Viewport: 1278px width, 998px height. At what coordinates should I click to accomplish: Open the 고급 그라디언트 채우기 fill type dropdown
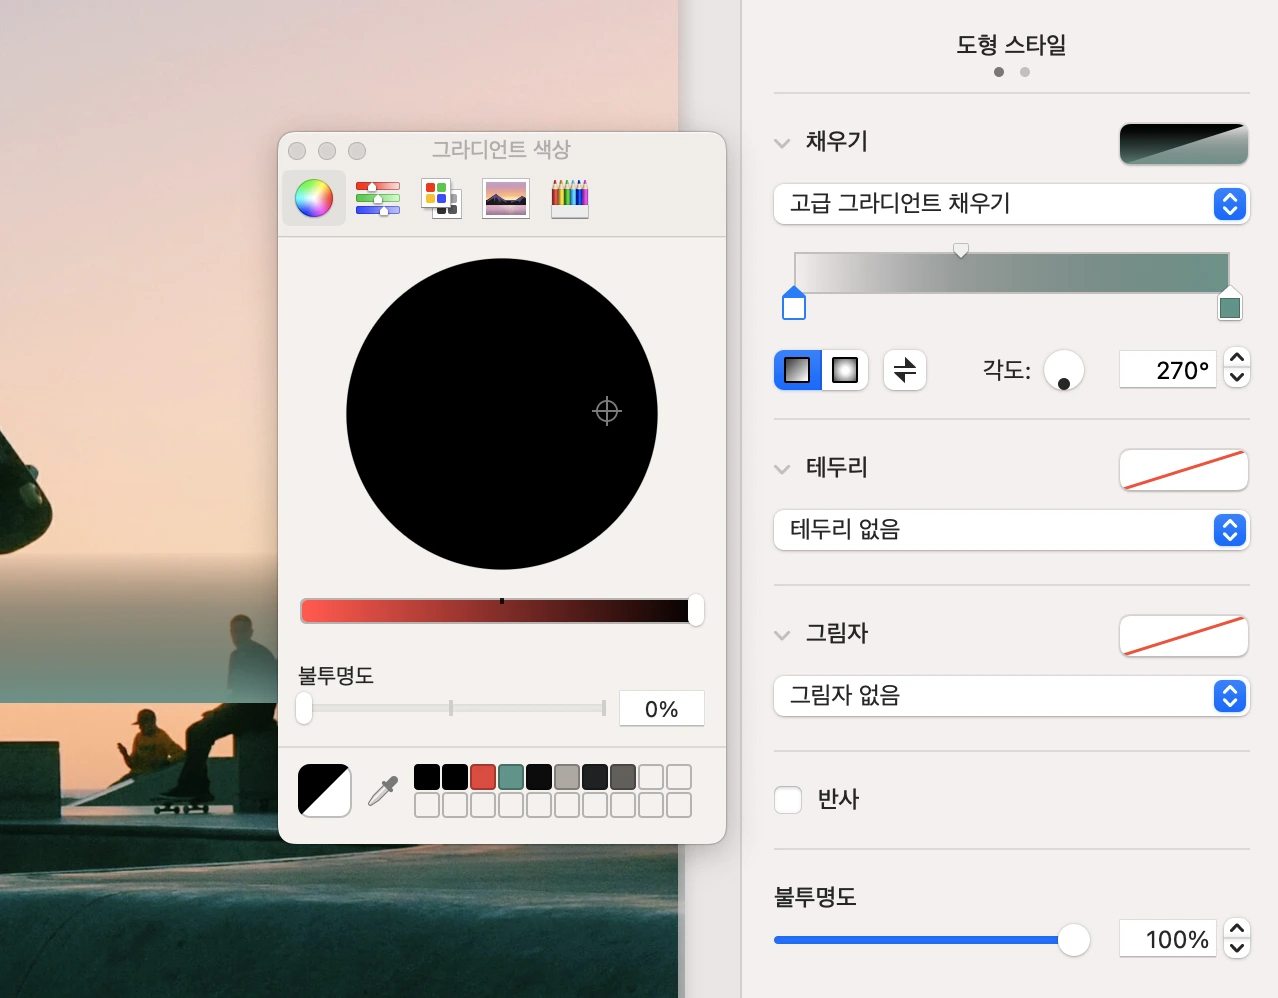click(1012, 204)
